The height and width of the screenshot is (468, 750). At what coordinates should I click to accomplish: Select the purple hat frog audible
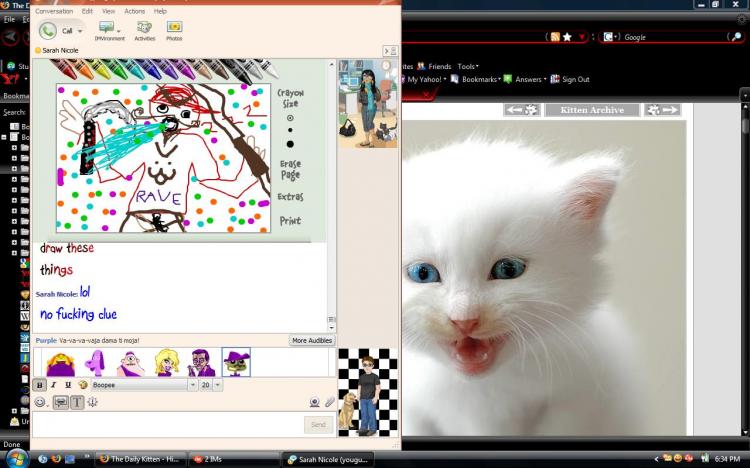(x=236, y=362)
